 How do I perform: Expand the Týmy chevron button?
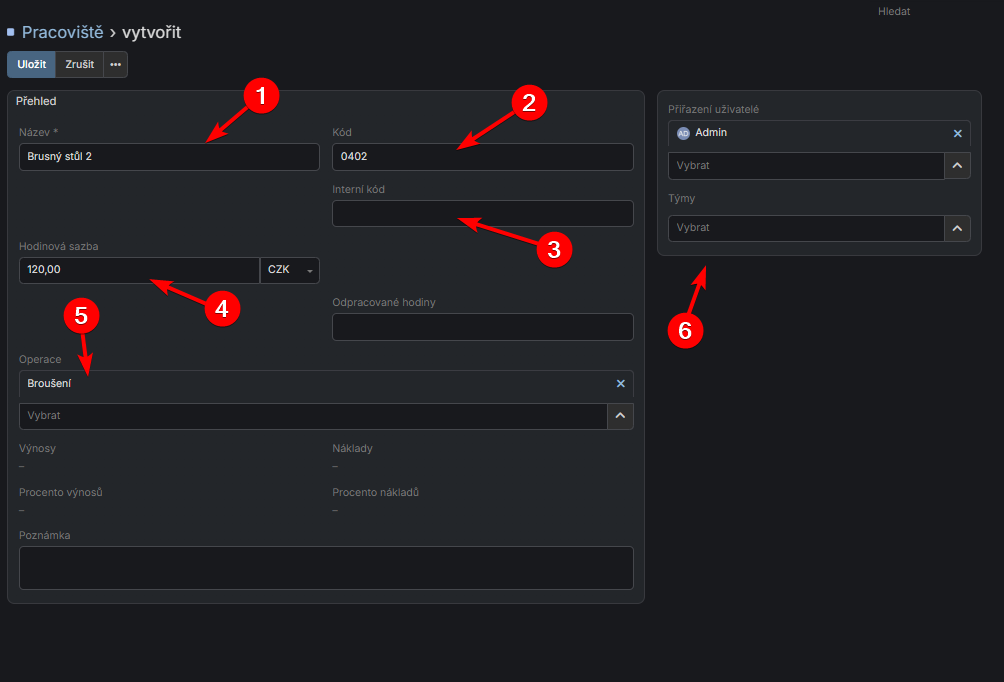[957, 229]
